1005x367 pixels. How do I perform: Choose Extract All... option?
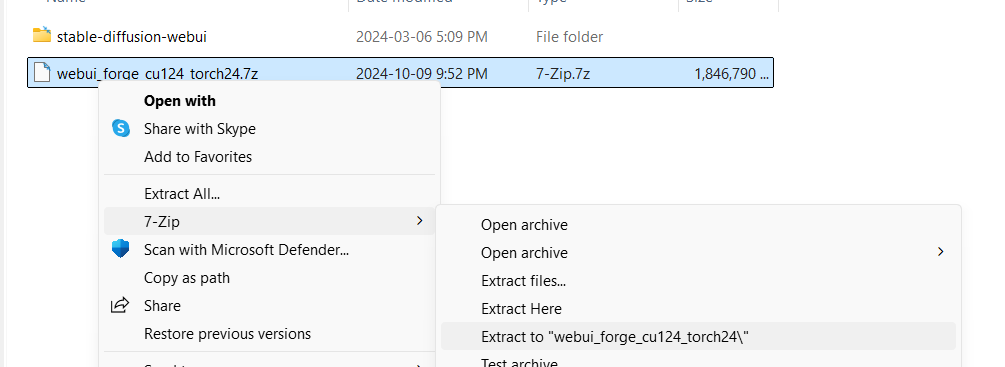point(183,193)
